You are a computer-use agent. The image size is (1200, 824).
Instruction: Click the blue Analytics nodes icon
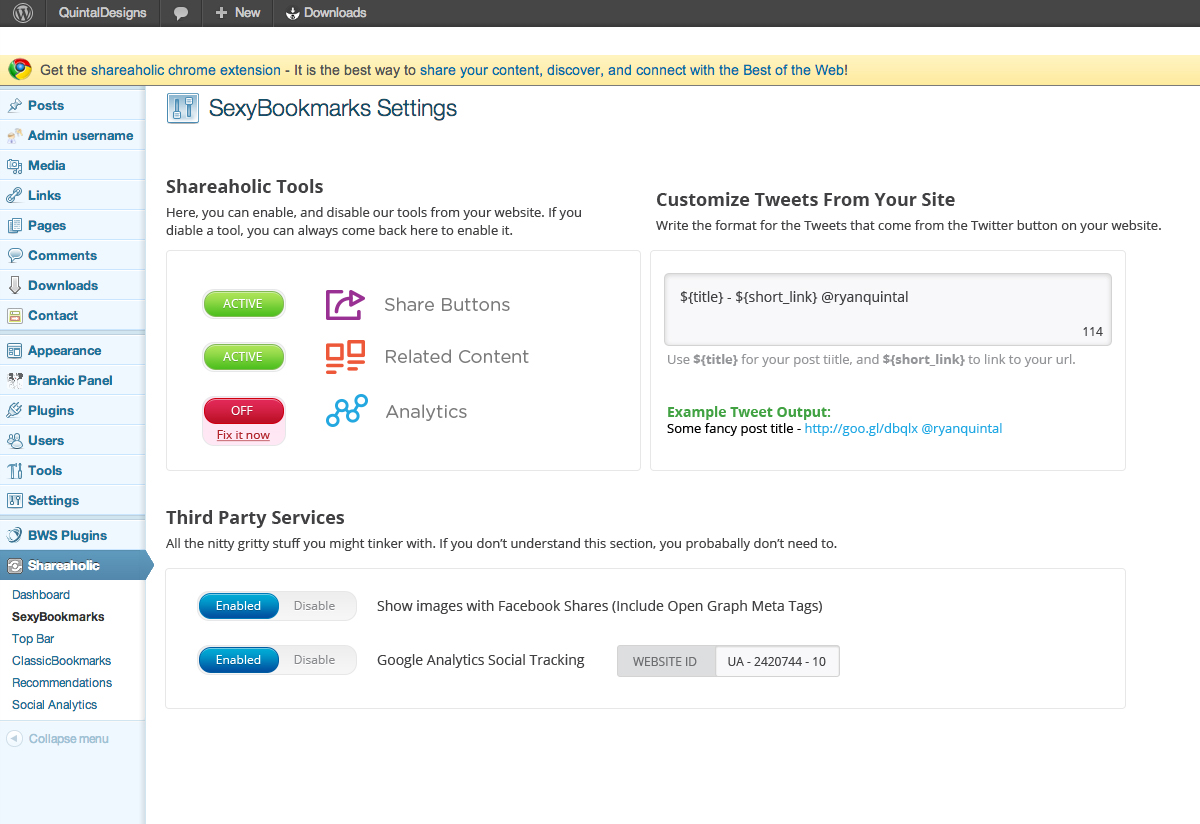[347, 411]
